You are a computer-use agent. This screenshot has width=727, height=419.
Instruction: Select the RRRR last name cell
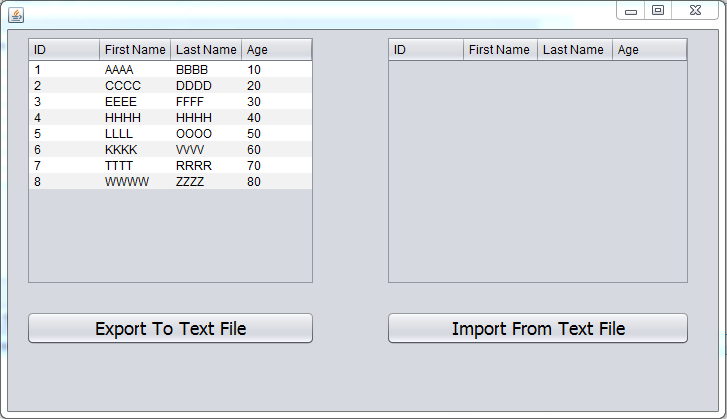(x=206, y=165)
